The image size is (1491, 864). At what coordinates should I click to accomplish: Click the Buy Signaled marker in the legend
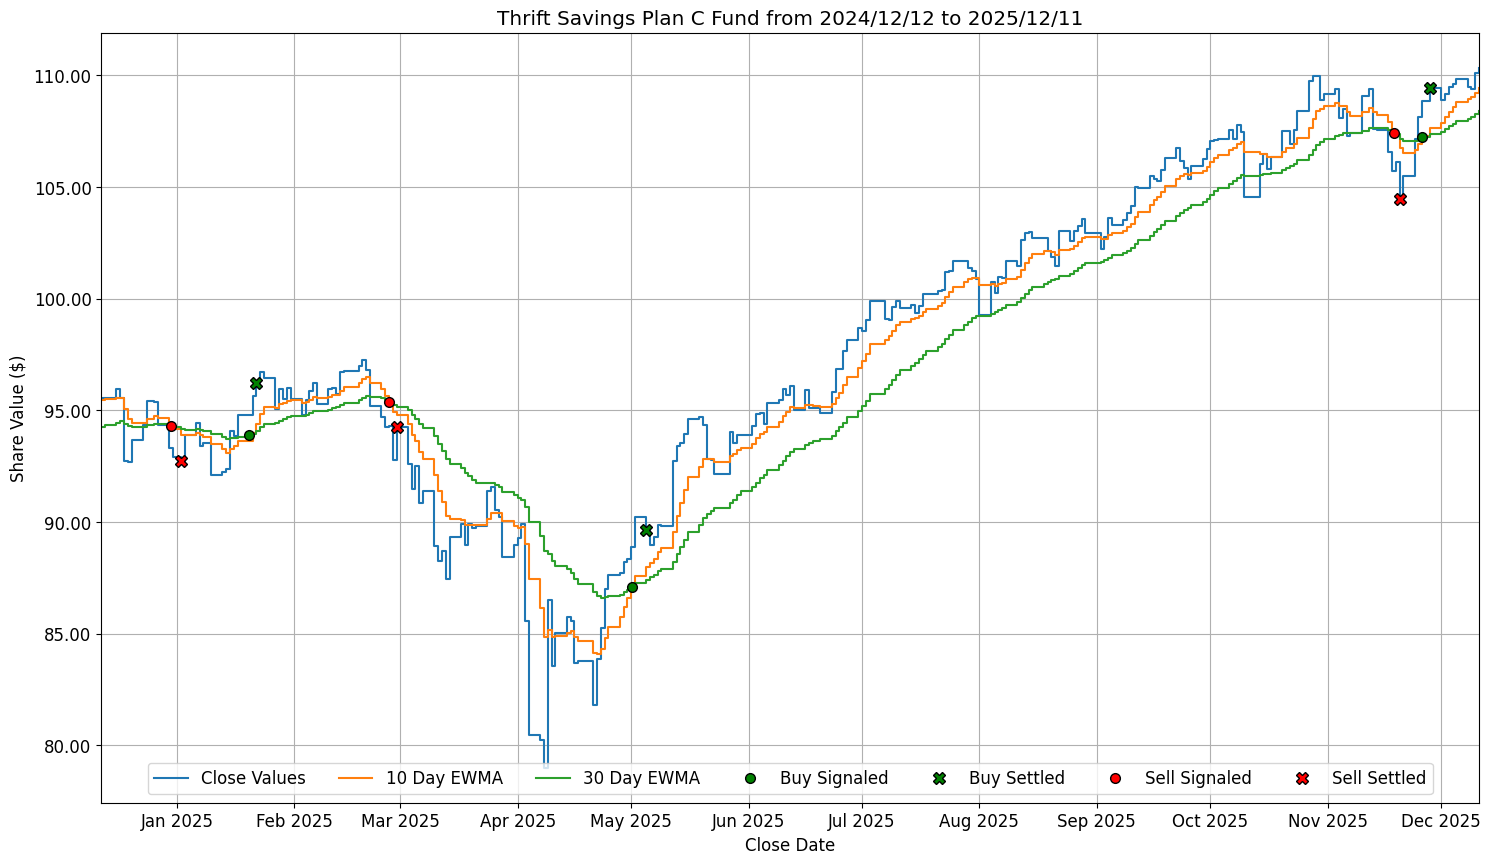(x=750, y=778)
